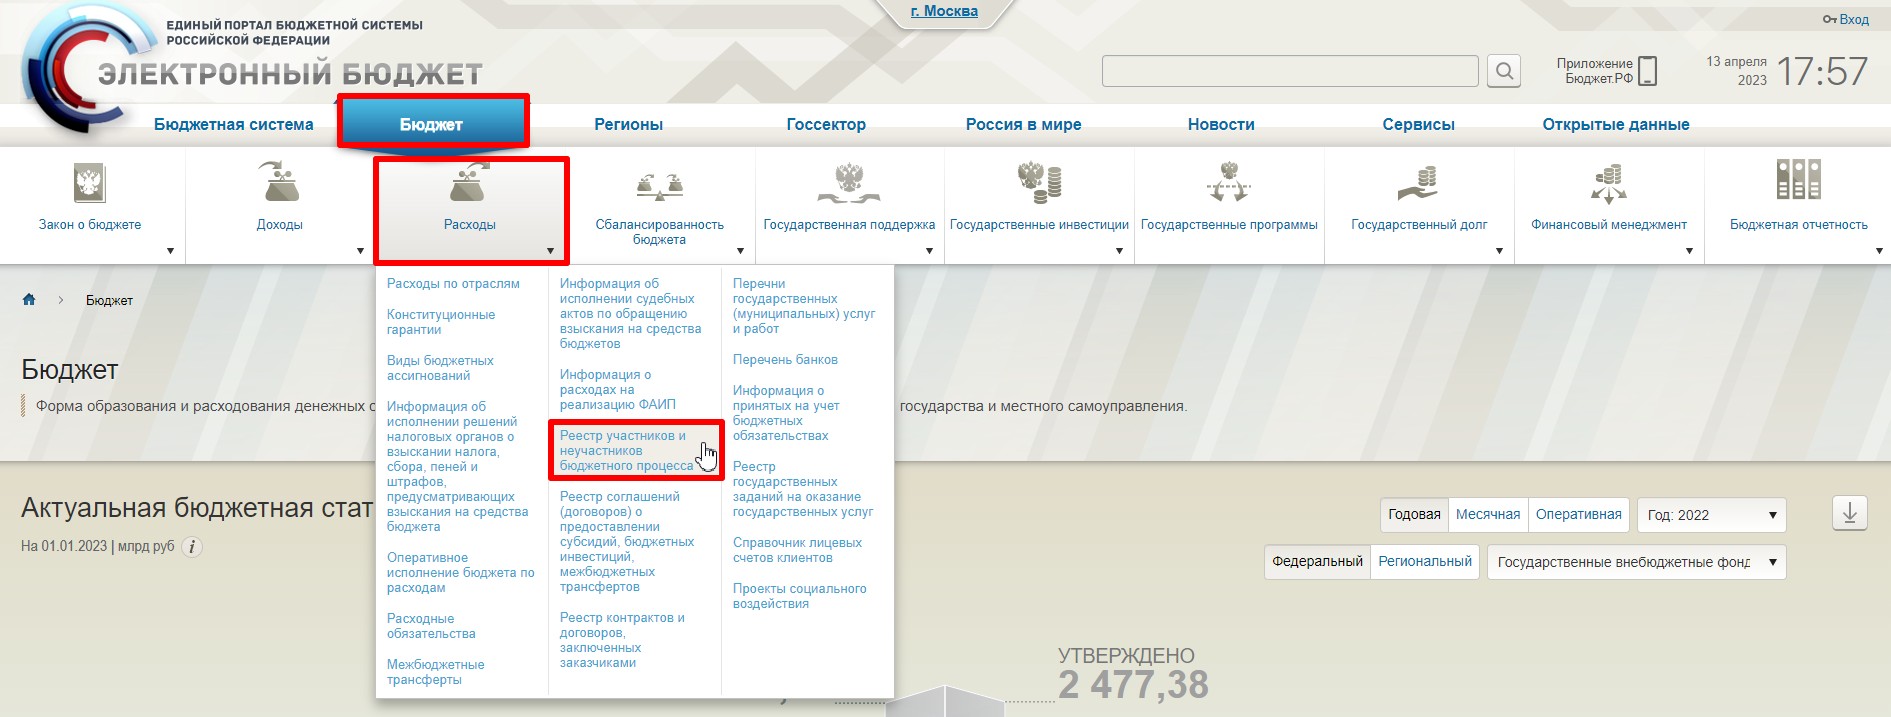The width and height of the screenshot is (1891, 717).
Task: Open Государственные внебюджетные фонды dropdown
Action: 1636,562
